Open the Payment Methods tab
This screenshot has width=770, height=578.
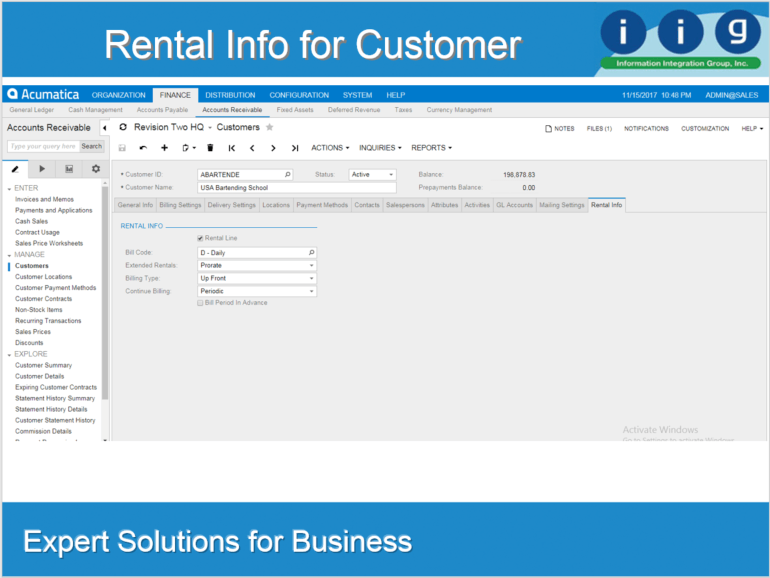coord(322,205)
